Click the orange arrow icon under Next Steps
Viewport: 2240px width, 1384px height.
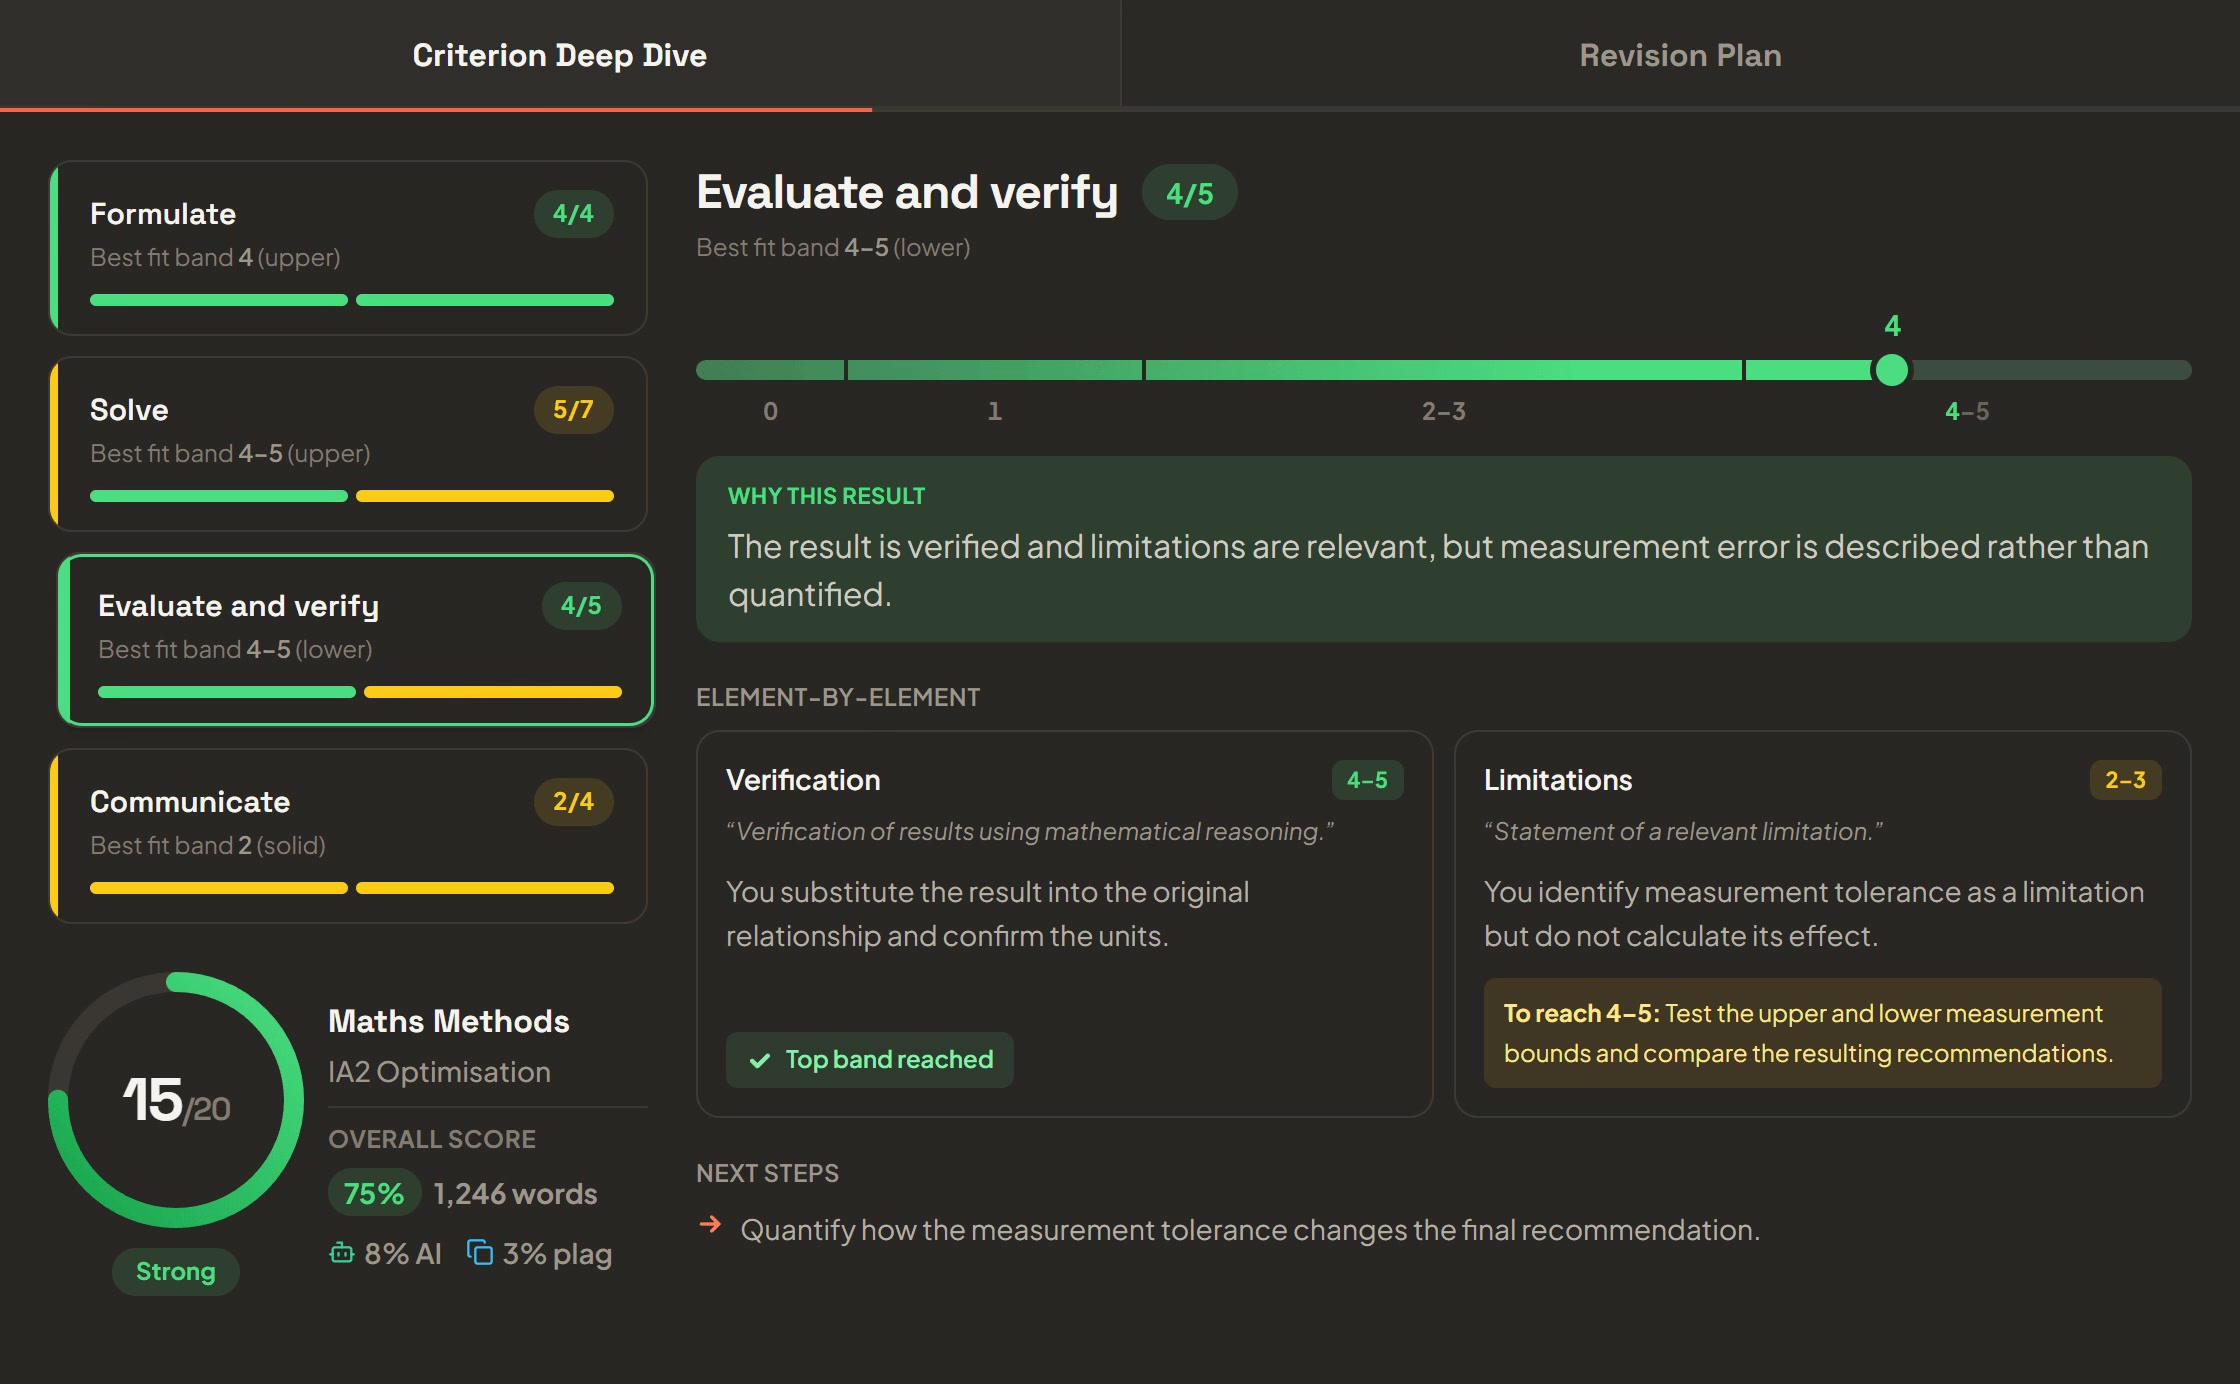710,1224
